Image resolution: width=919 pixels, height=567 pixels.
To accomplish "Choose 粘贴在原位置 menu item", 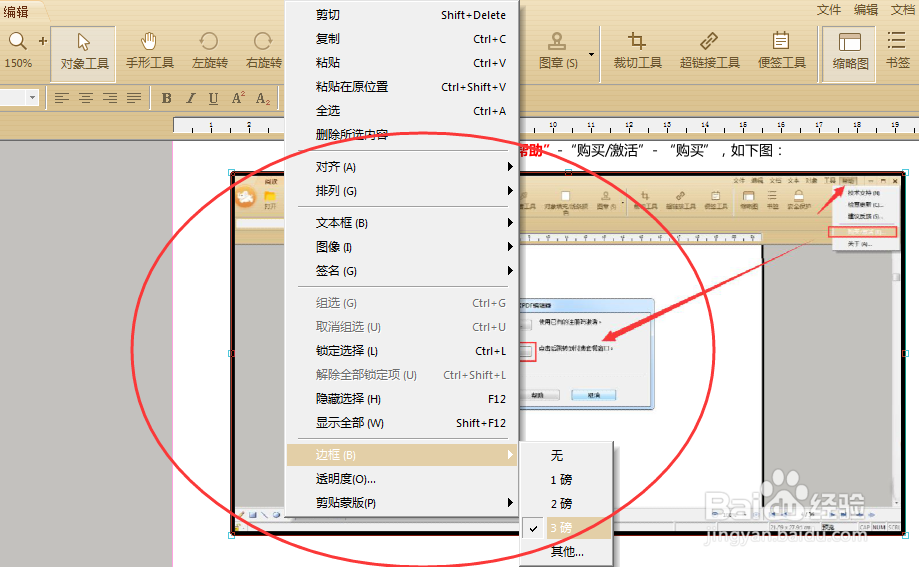I will click(x=401, y=87).
